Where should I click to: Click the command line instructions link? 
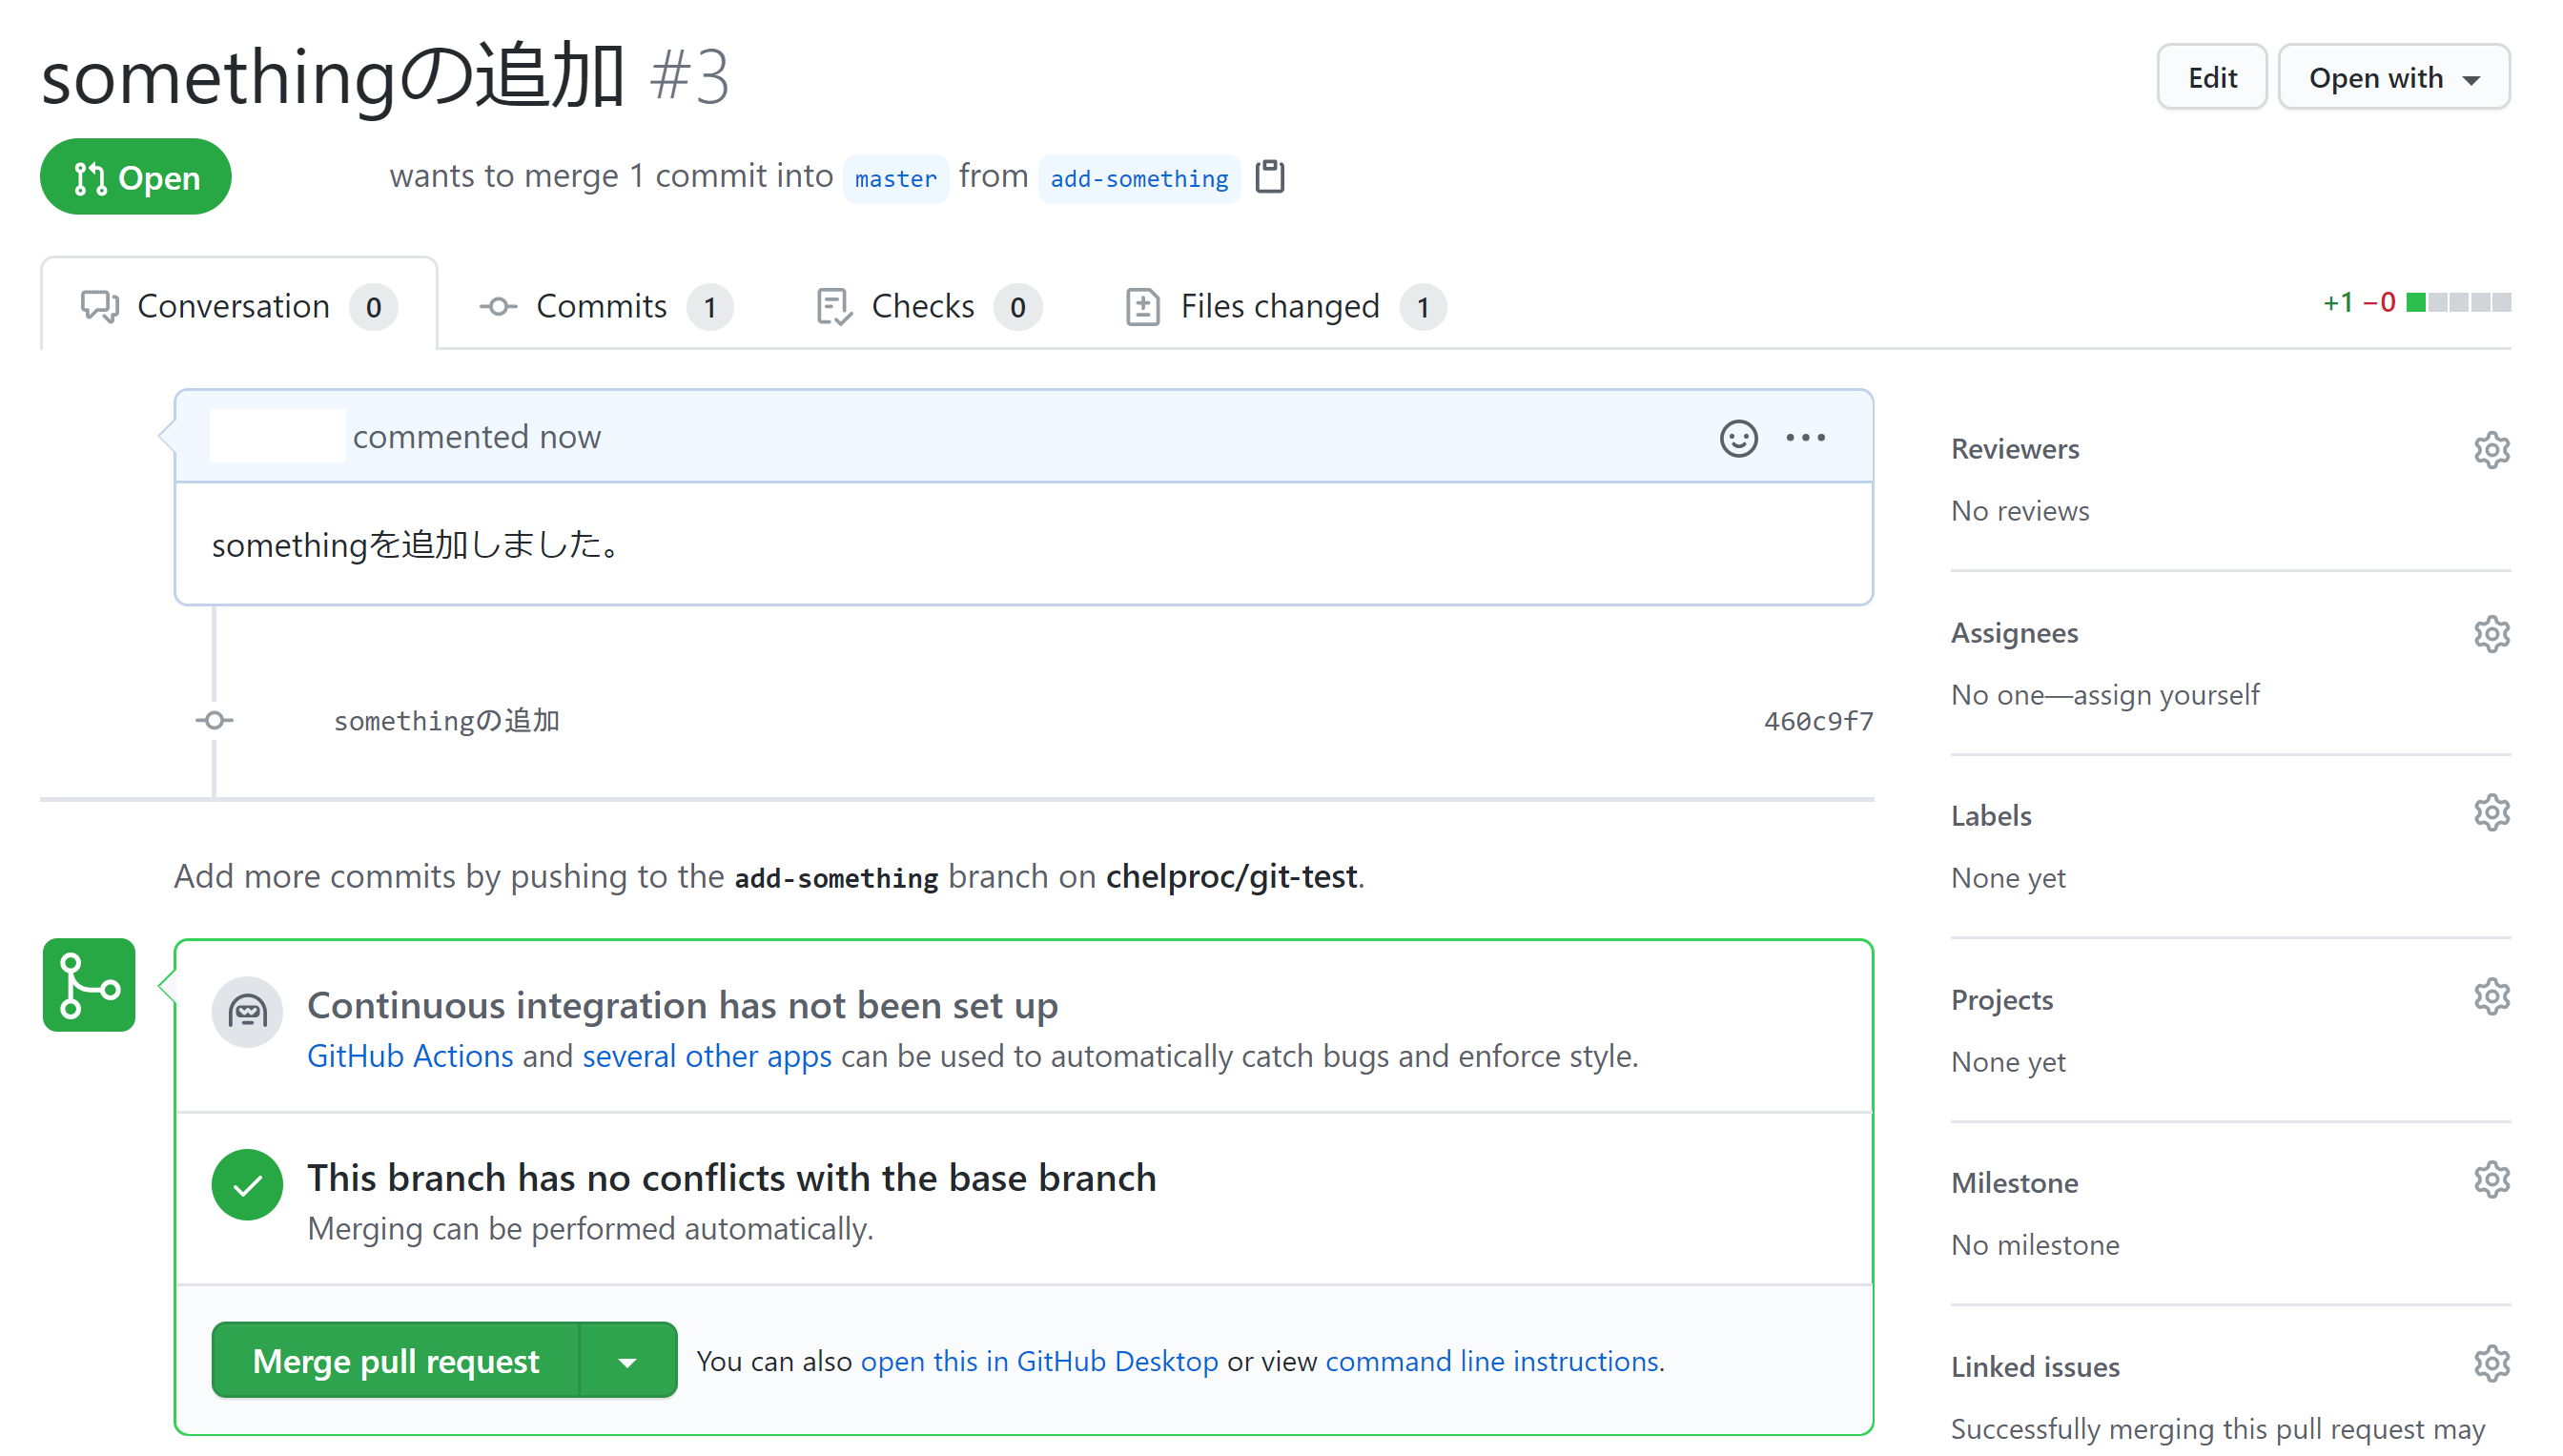click(1492, 1361)
